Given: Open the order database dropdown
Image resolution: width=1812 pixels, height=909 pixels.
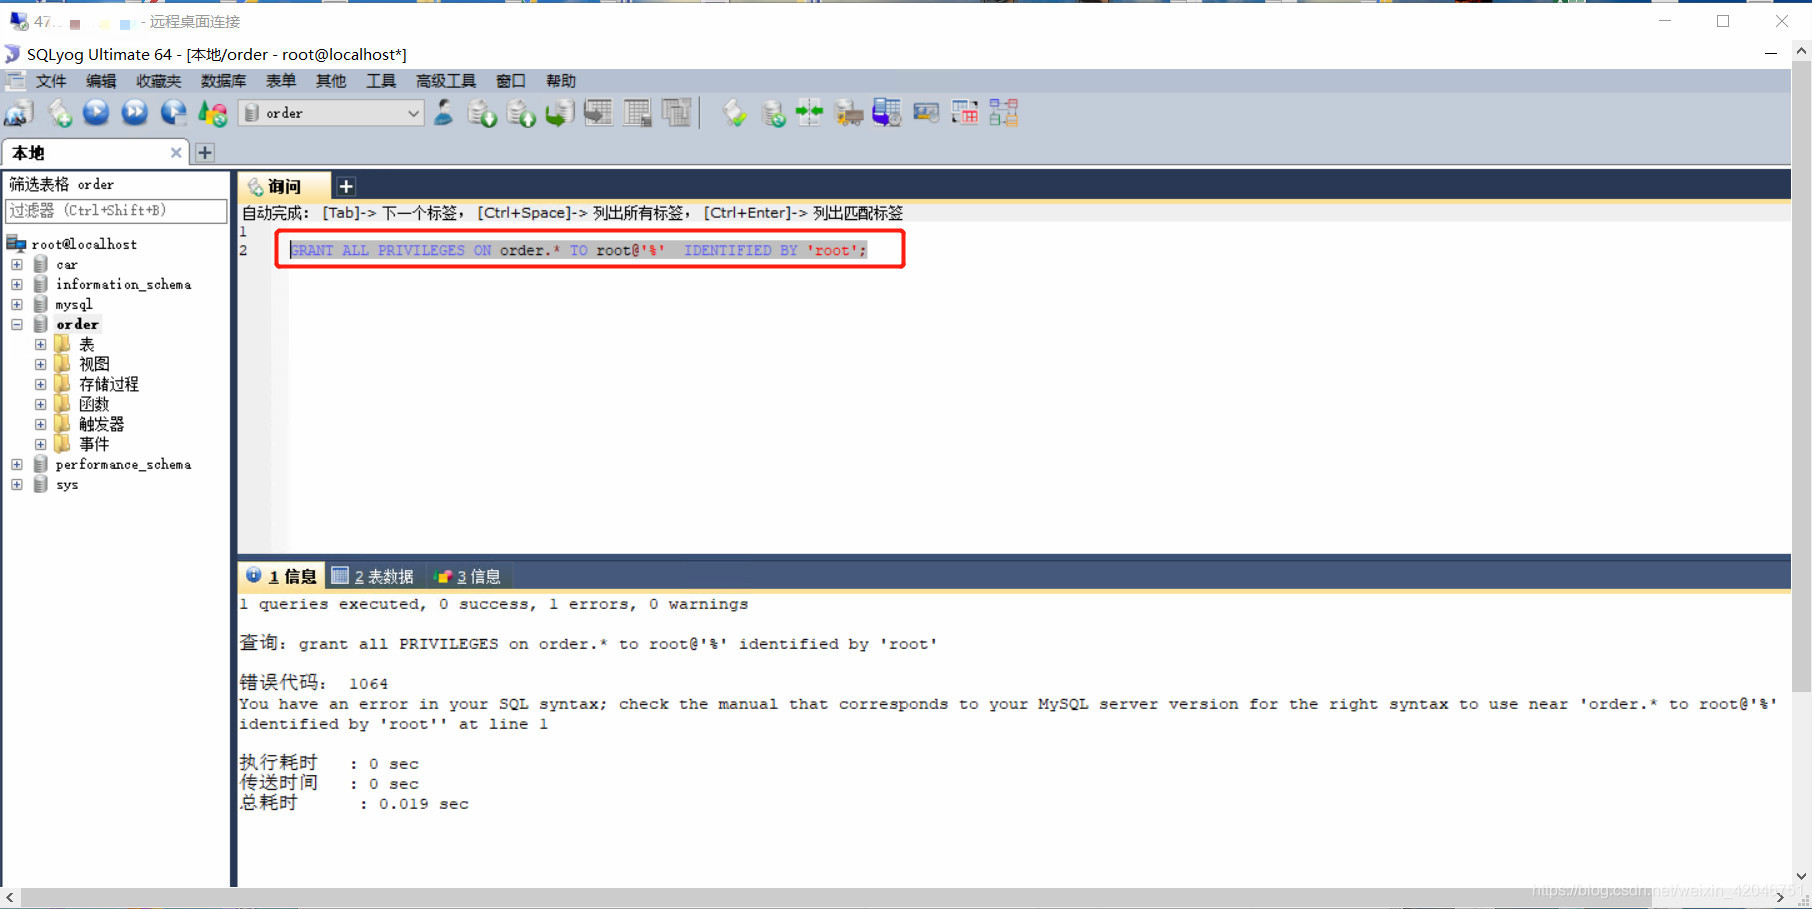Looking at the screenshot, I should pyautogui.click(x=332, y=113).
